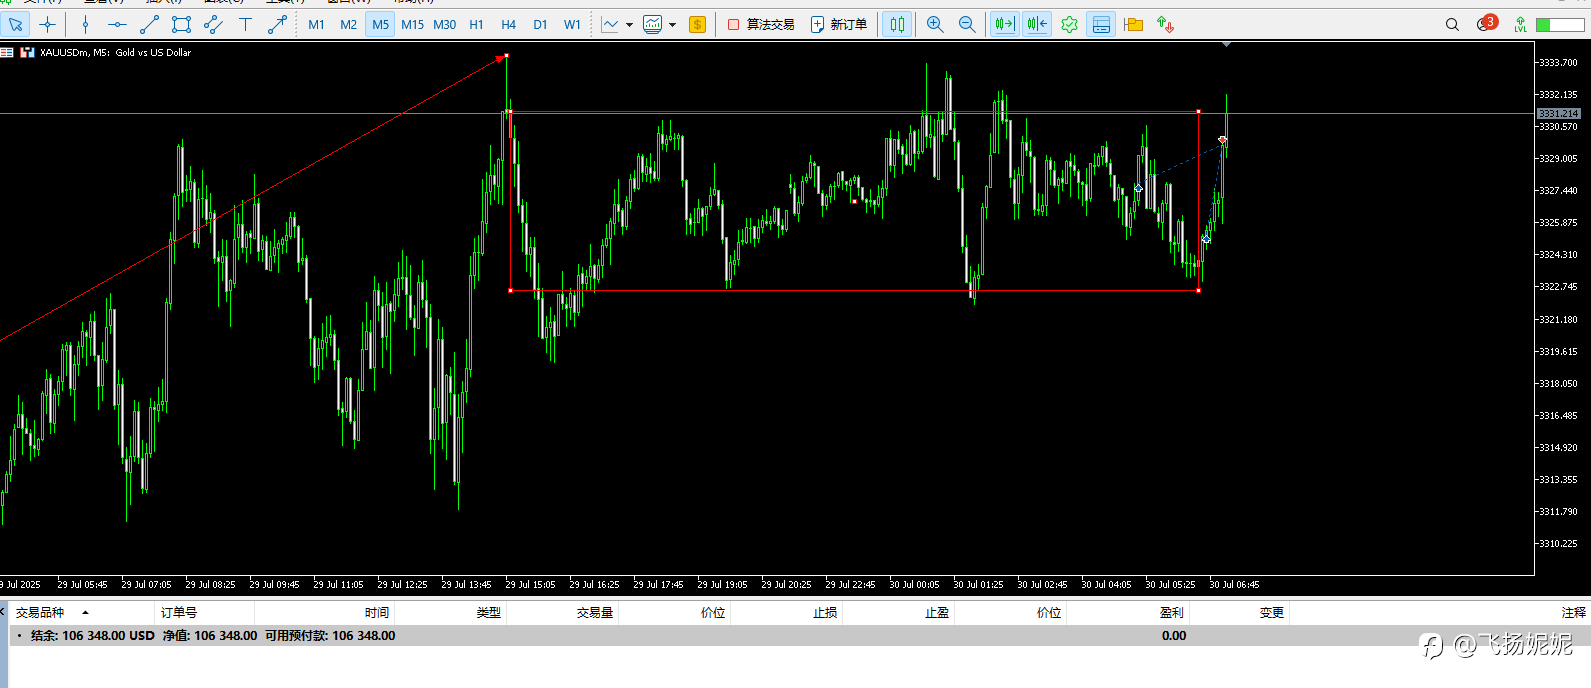This screenshot has height=688, width=1591.
Task: Zoom in on the chart
Action: pos(935,24)
